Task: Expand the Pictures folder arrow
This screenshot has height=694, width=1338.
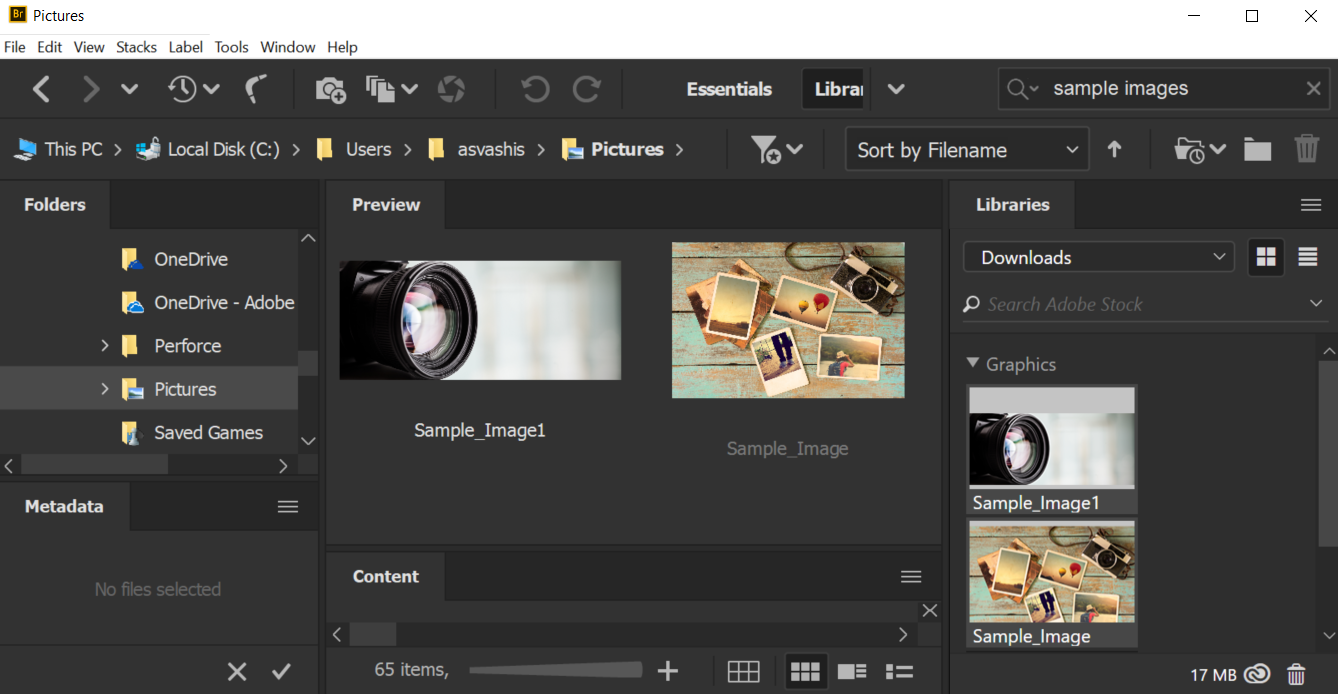Action: point(104,389)
